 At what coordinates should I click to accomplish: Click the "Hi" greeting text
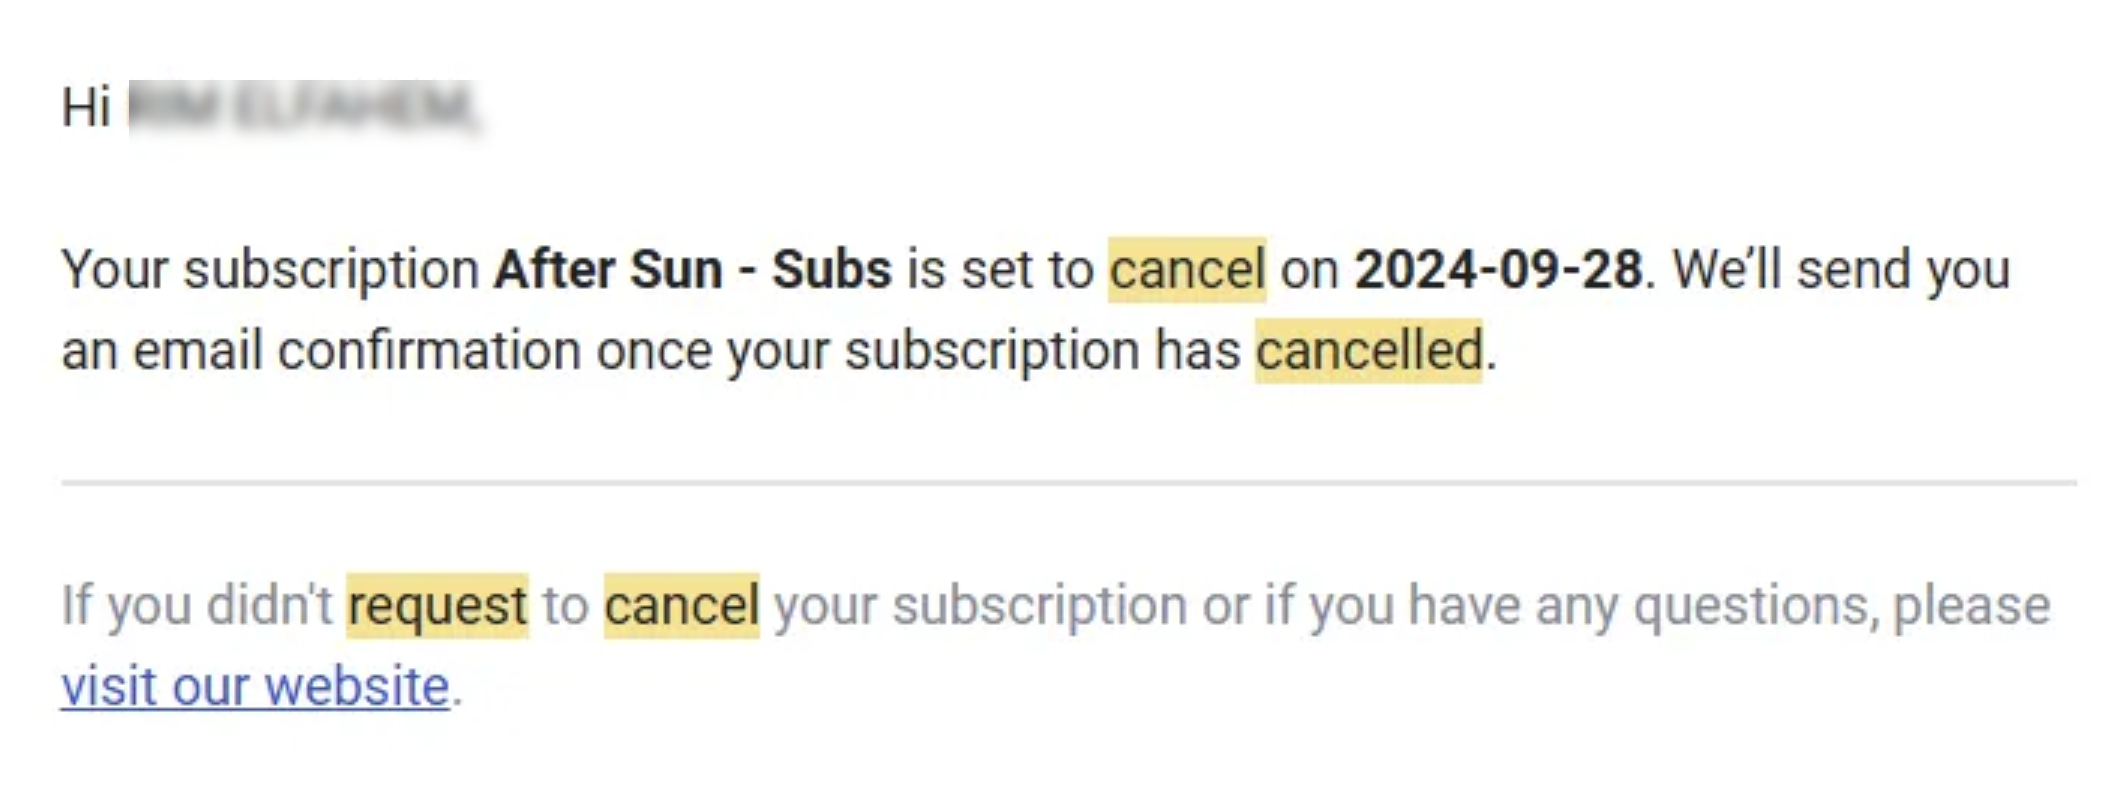pos(86,107)
